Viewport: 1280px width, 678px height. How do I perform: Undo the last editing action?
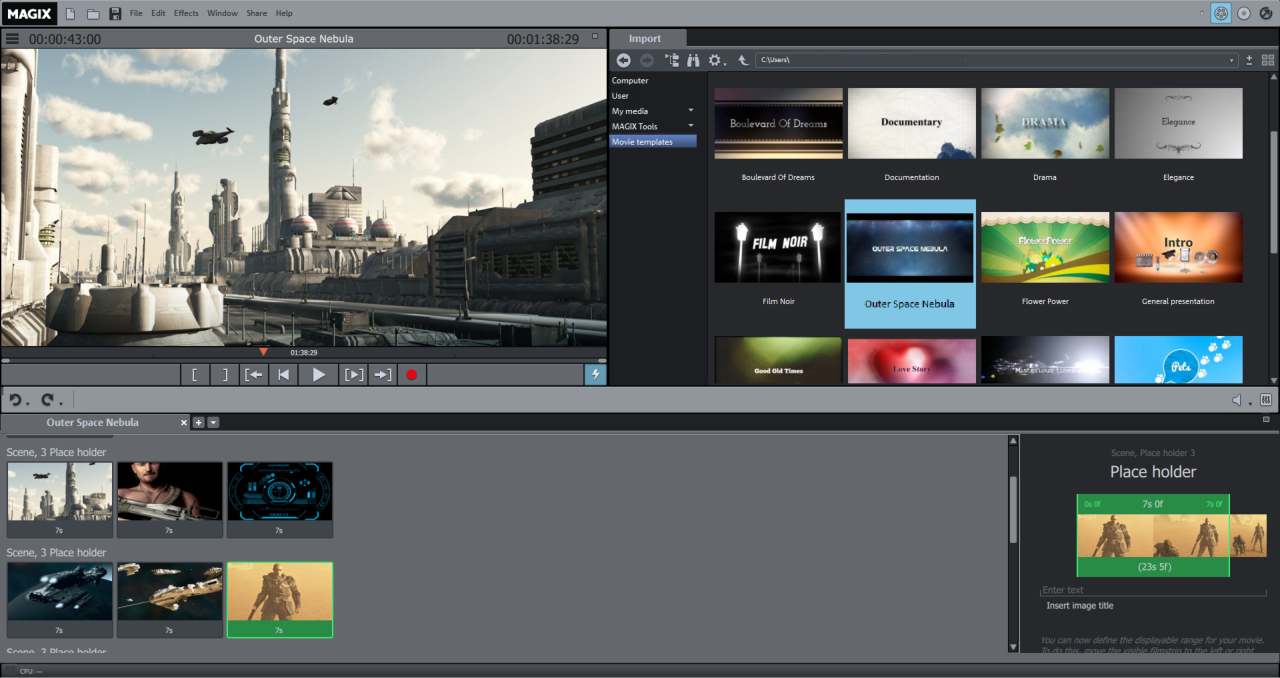click(15, 400)
